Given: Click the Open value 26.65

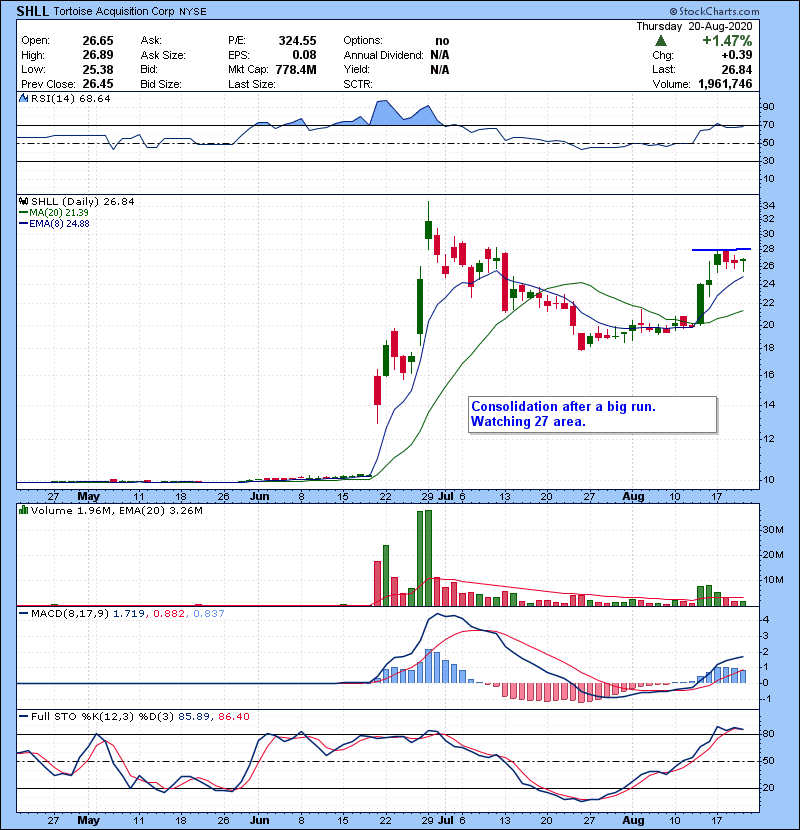Looking at the screenshot, I should point(98,41).
